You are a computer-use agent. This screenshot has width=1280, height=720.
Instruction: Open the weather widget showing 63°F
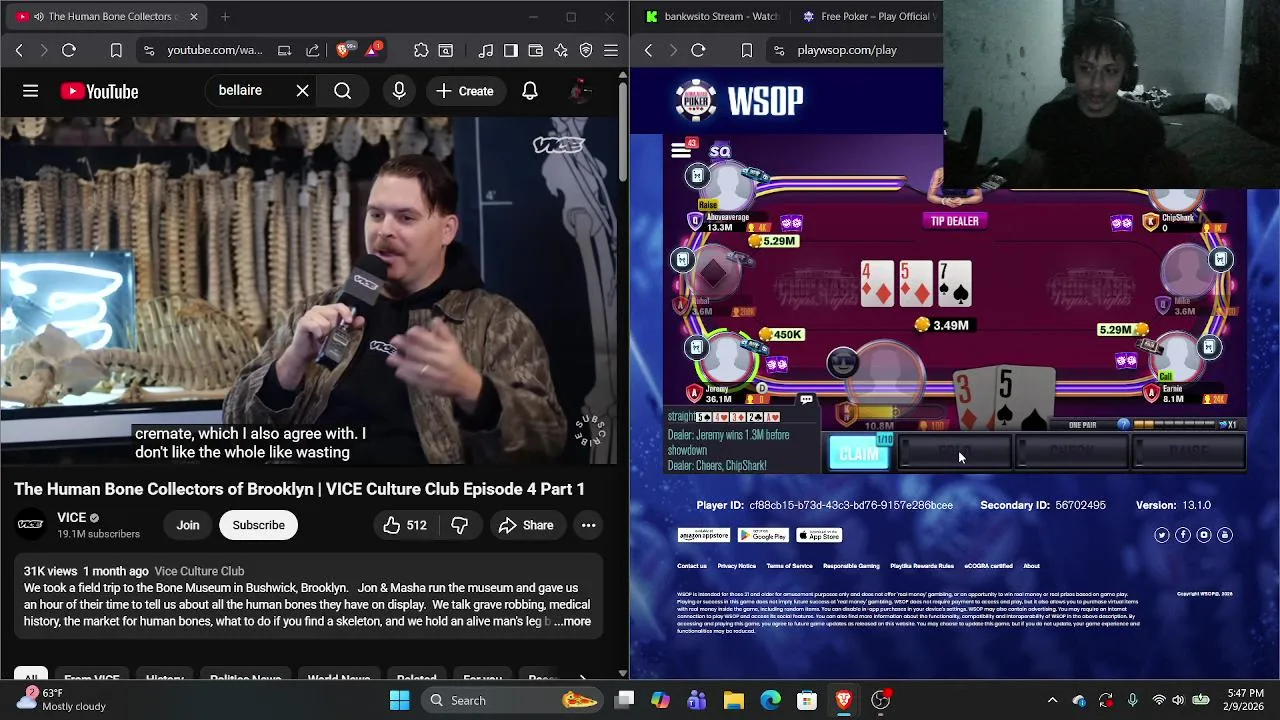pyautogui.click(x=60, y=700)
